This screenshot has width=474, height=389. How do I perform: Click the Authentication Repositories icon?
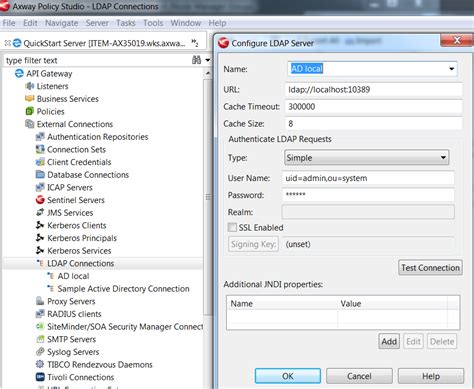click(40, 137)
